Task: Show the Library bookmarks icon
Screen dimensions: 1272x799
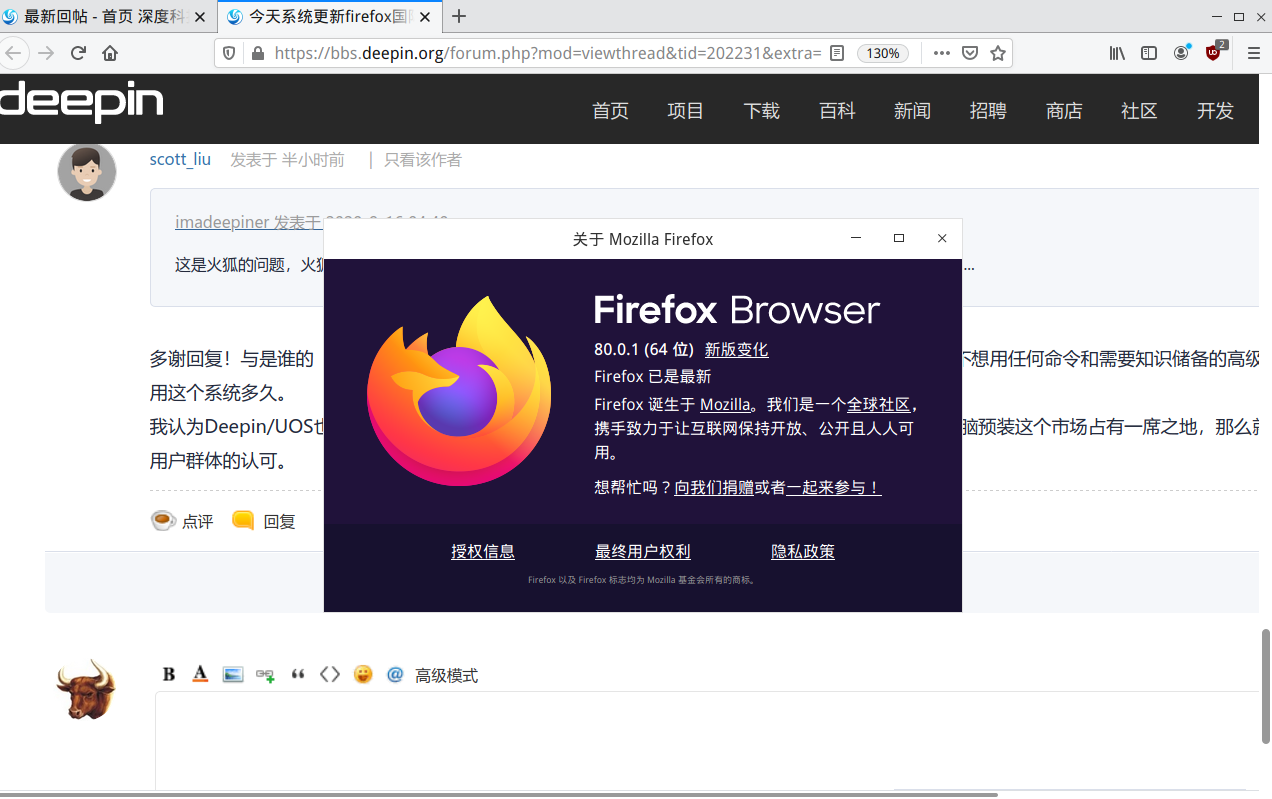Action: (x=1117, y=53)
